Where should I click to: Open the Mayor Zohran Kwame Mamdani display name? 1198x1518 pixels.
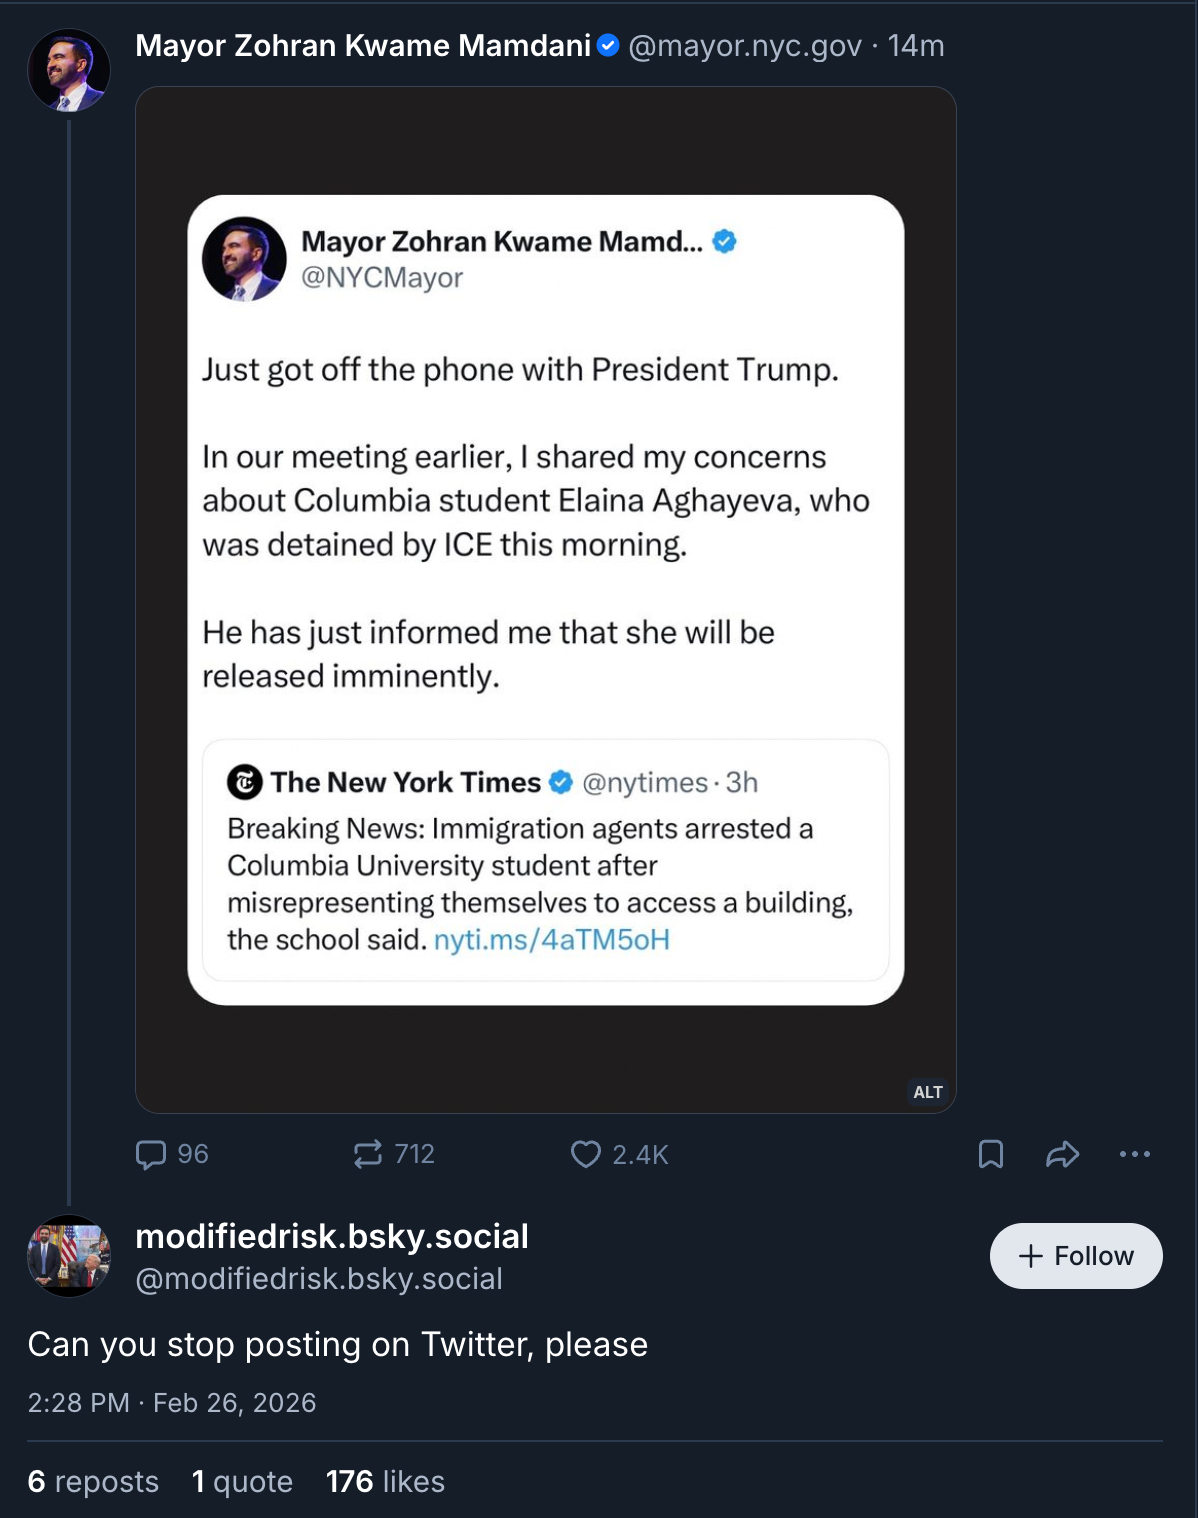click(363, 46)
